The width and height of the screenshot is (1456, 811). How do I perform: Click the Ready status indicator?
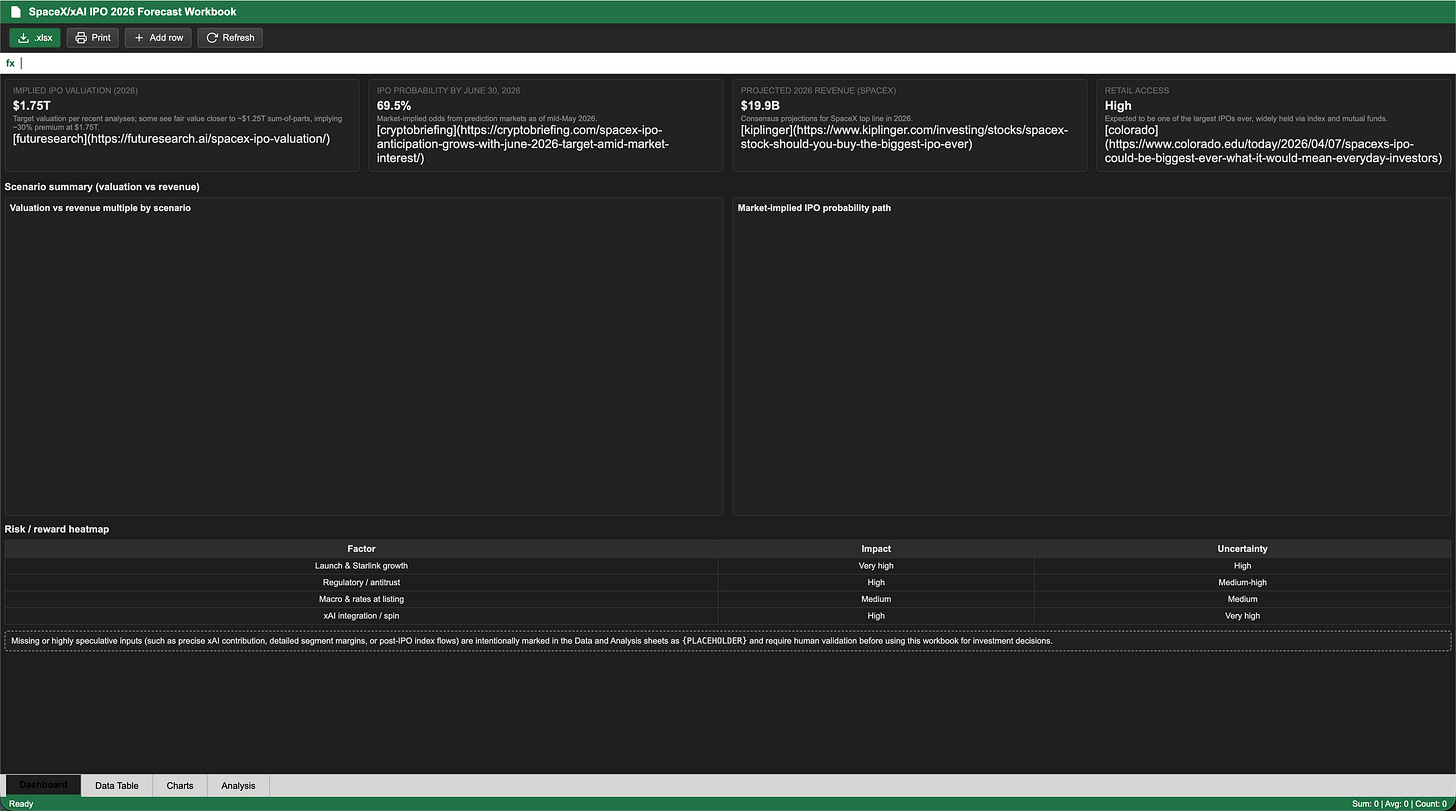pos(21,804)
